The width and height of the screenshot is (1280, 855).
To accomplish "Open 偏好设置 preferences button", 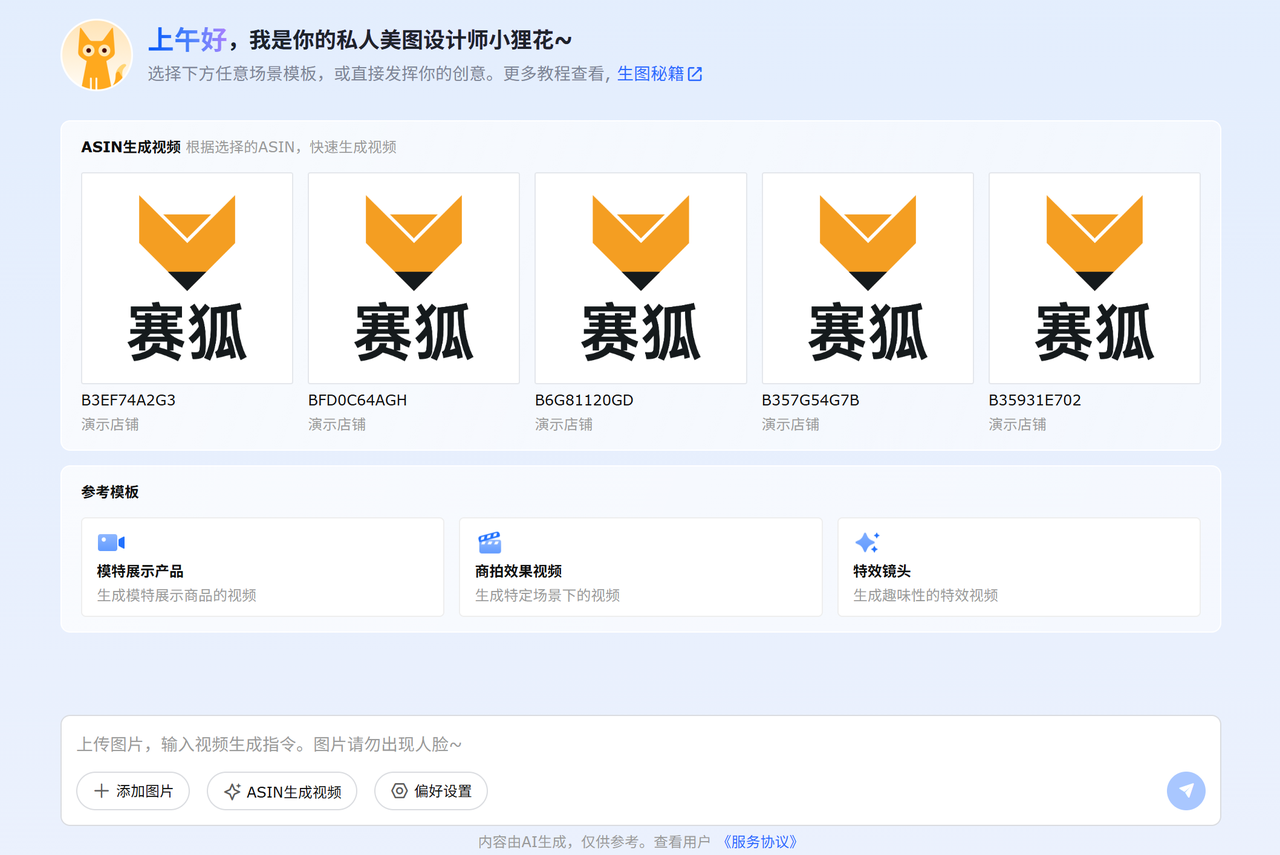I will (x=431, y=791).
